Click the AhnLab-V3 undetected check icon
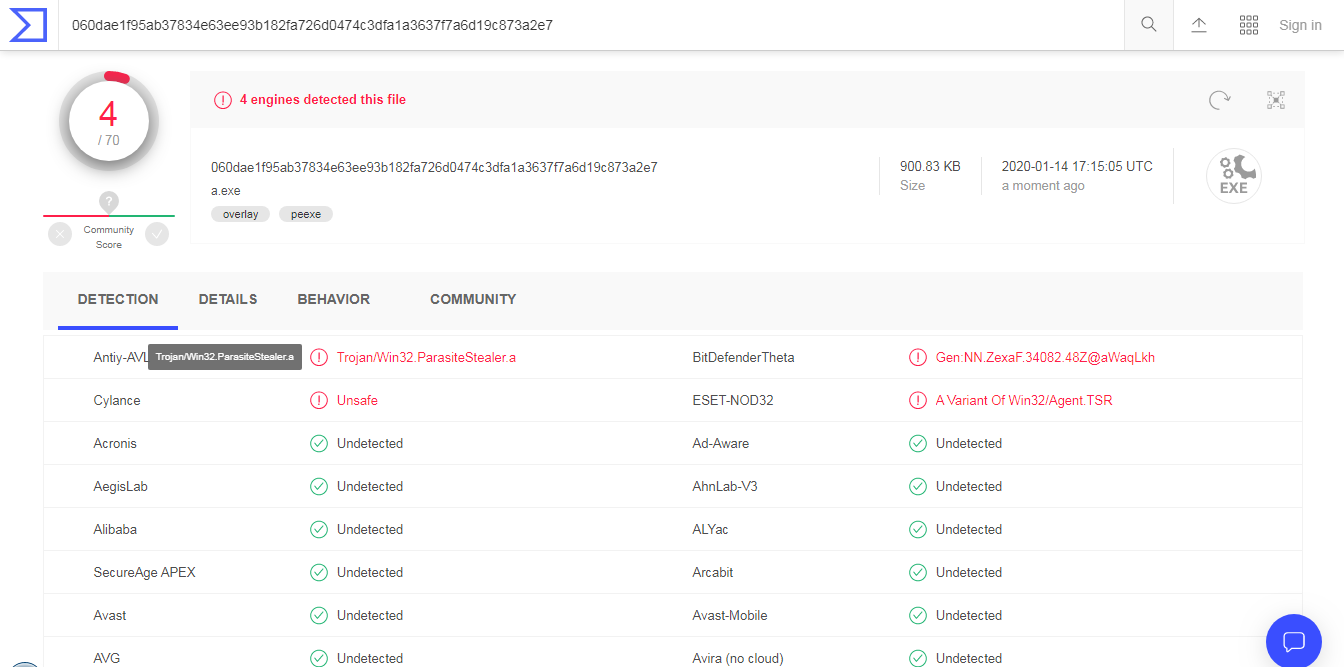The width and height of the screenshot is (1344, 667). click(x=917, y=486)
